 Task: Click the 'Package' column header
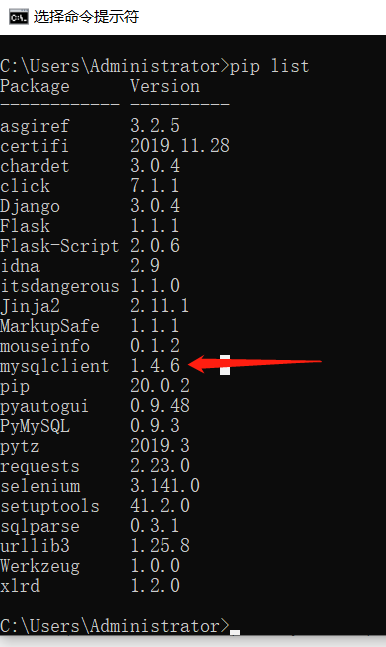coord(35,87)
